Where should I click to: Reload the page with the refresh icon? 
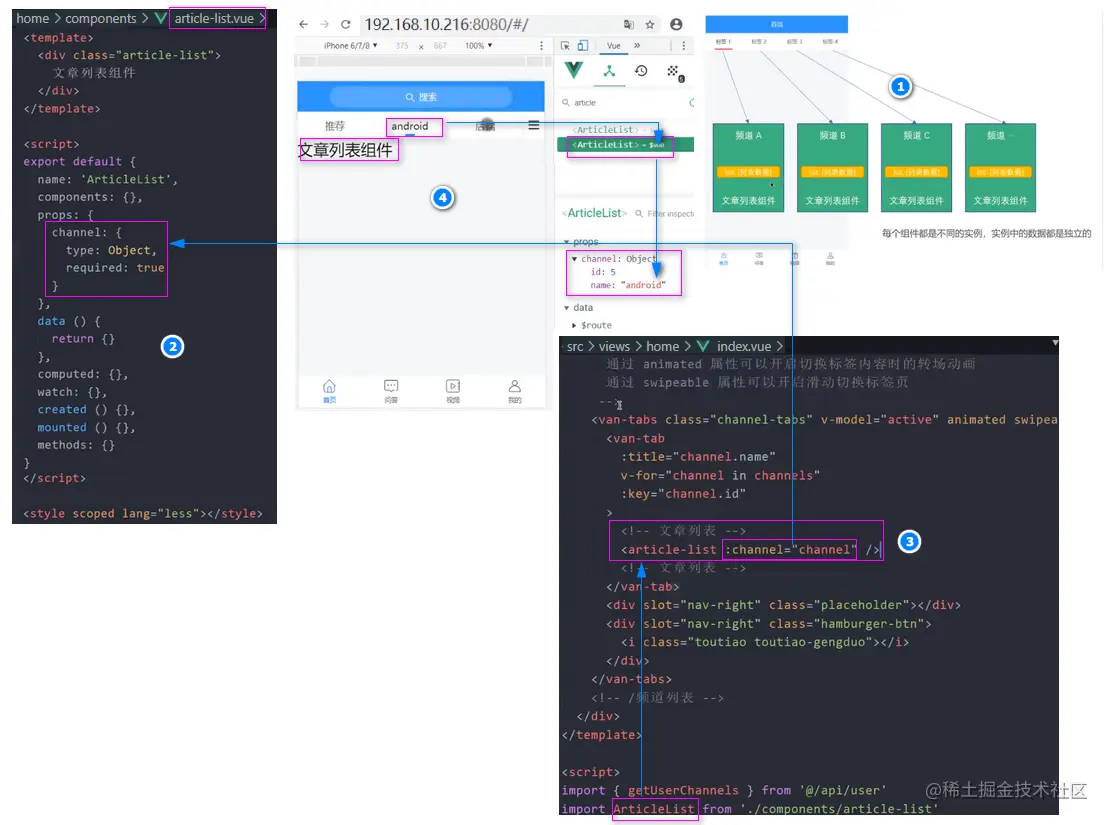[346, 24]
